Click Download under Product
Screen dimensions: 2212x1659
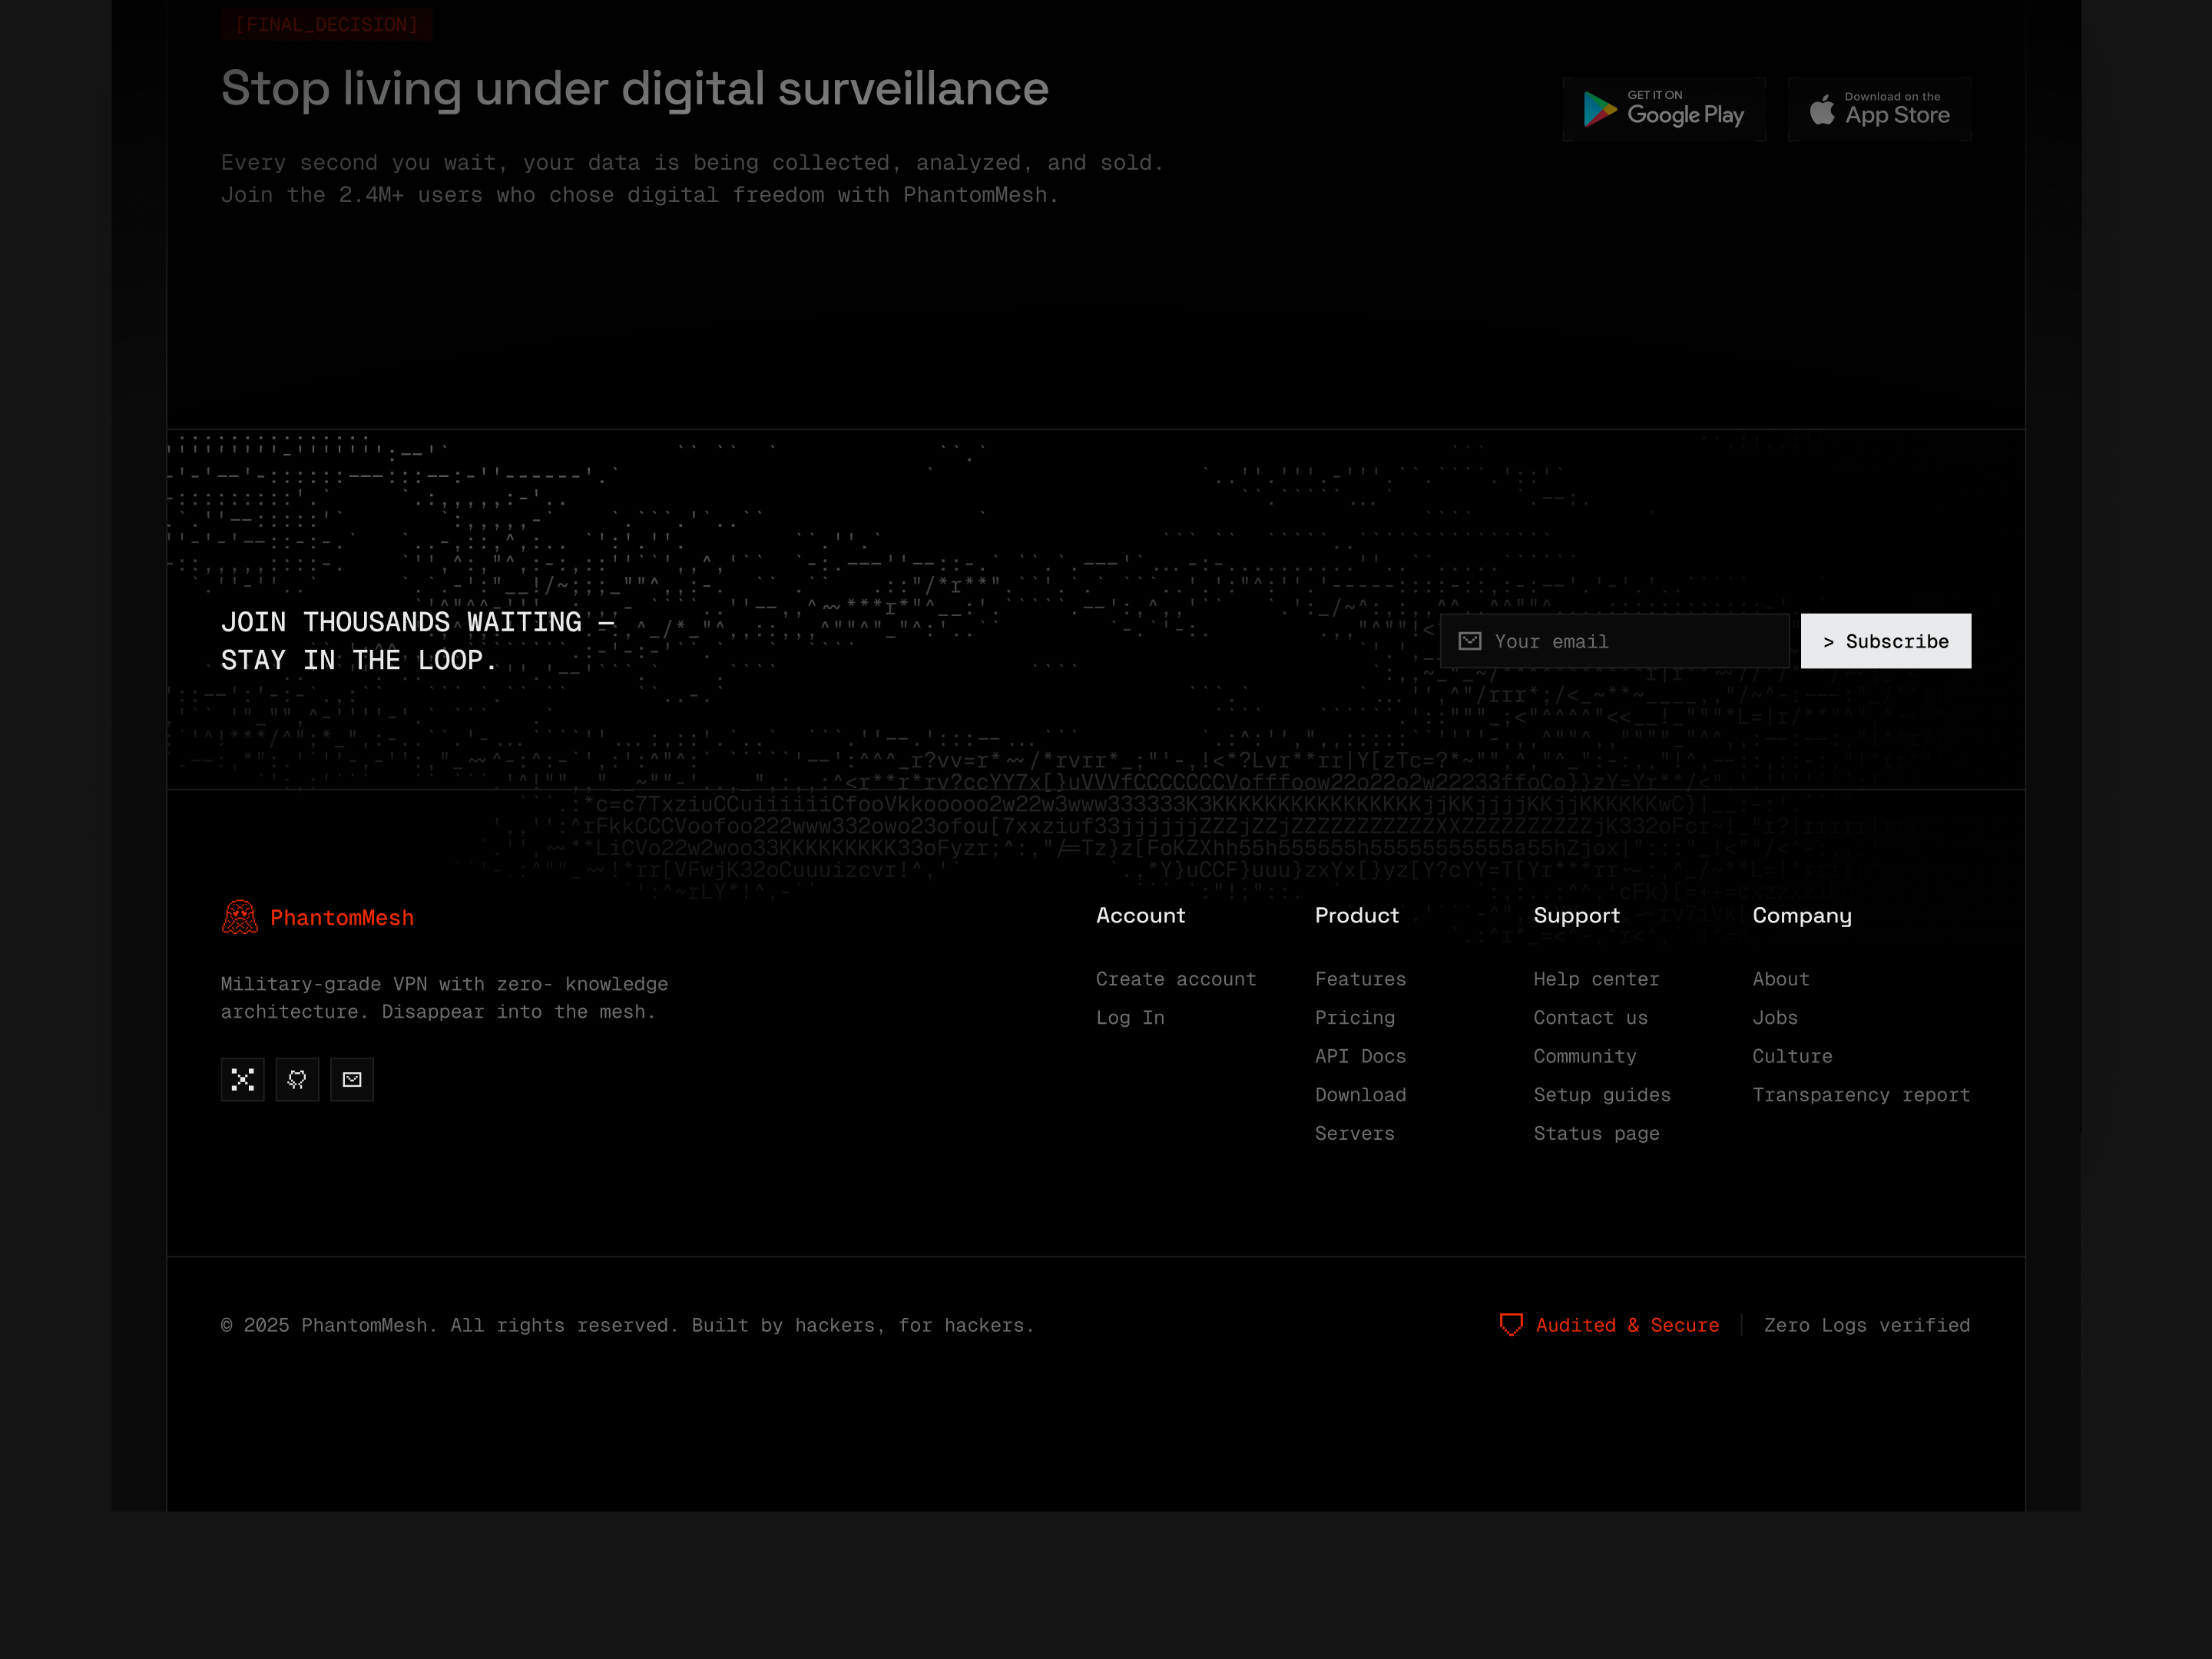pyautogui.click(x=1360, y=1094)
